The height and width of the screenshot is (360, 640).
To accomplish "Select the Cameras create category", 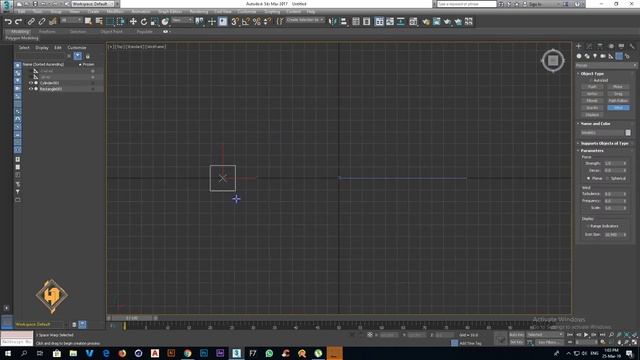I will pyautogui.click(x=603, y=56).
